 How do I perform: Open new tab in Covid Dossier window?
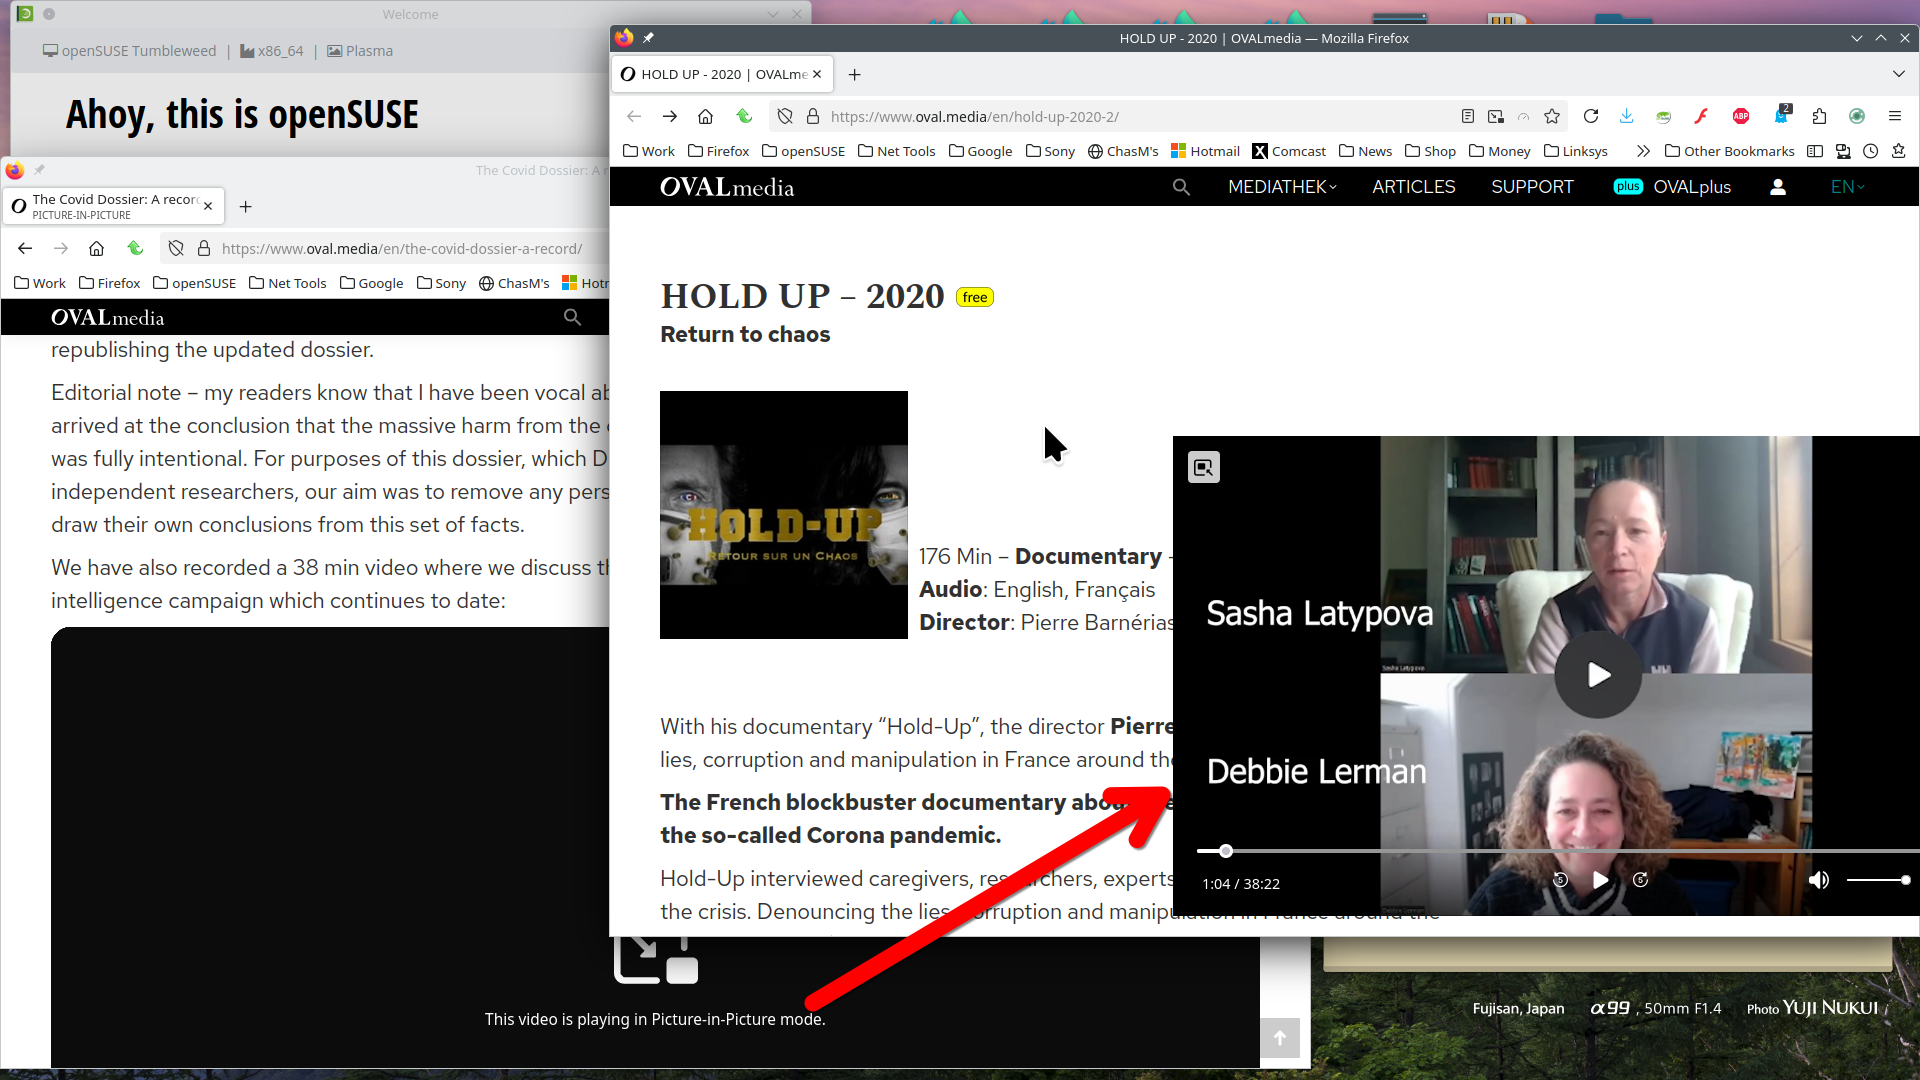coord(245,206)
